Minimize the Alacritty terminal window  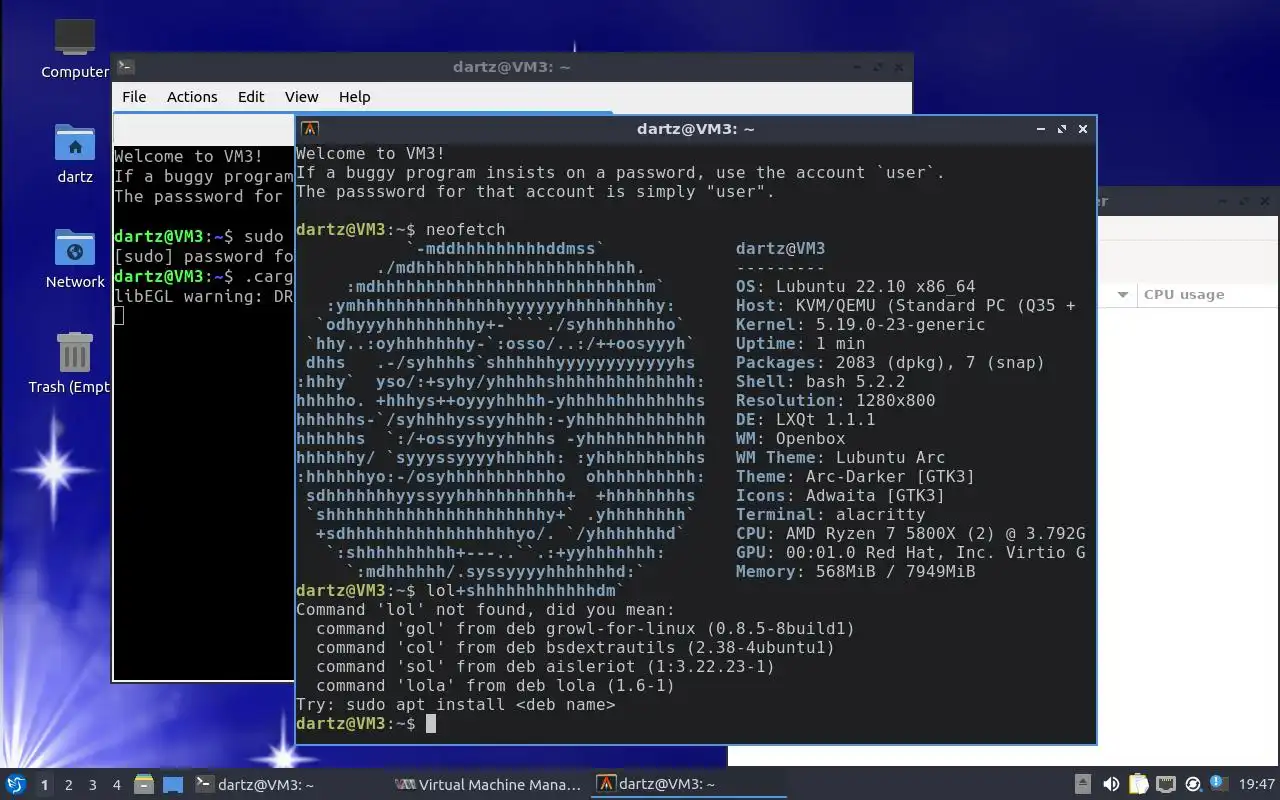[1041, 129]
